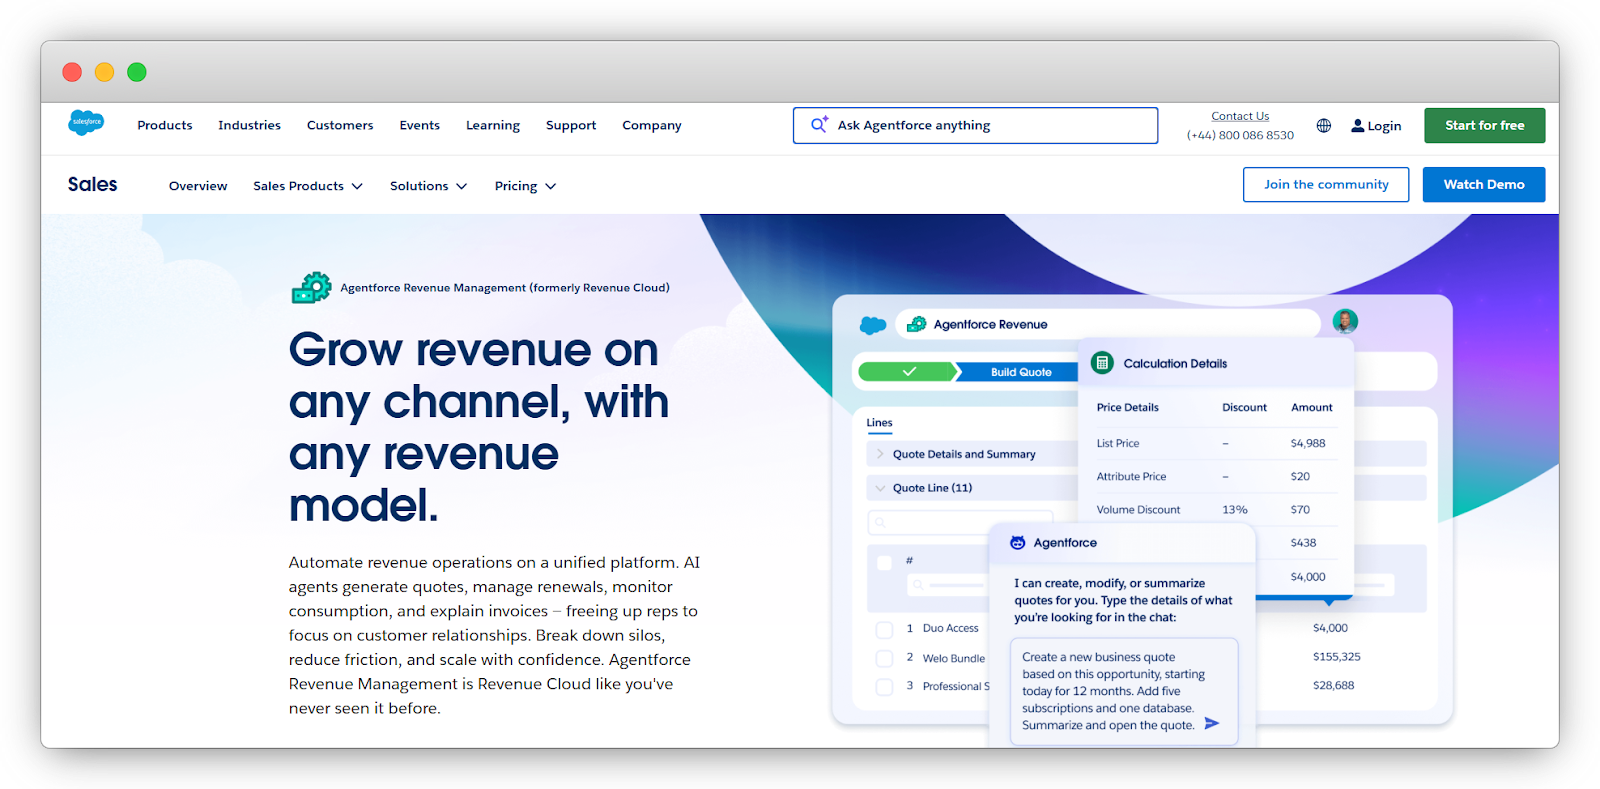Click the green checkmark progress step

coord(908,372)
